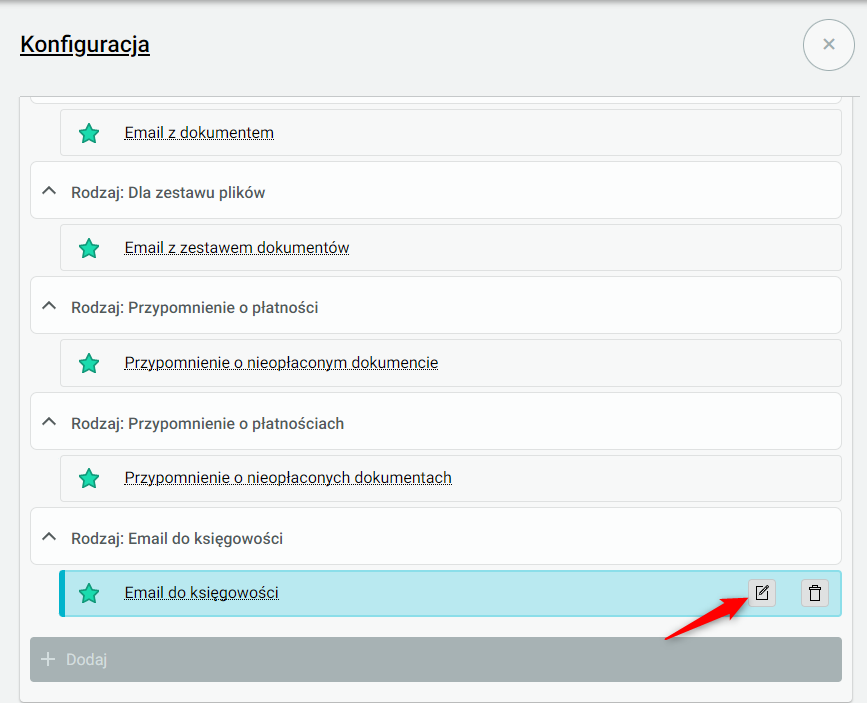867x703 pixels.
Task: Open Przypomnienie o nieopłaconych dokumentach link
Action: click(x=288, y=478)
